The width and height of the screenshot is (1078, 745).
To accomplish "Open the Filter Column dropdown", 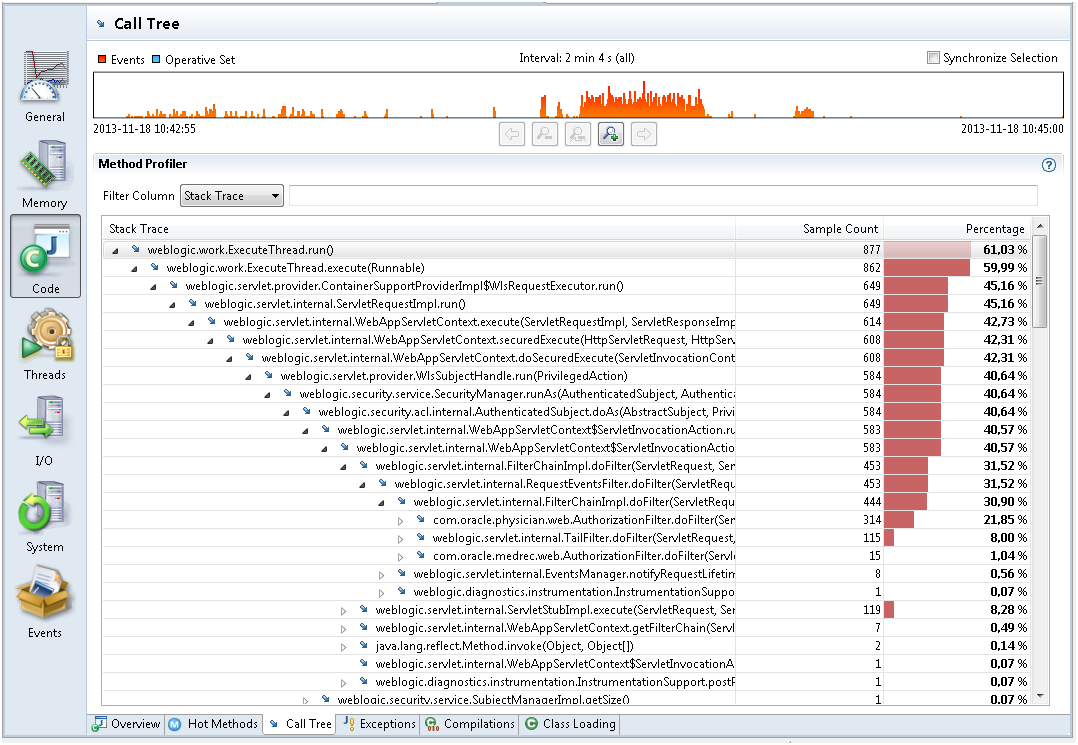I will [x=232, y=196].
